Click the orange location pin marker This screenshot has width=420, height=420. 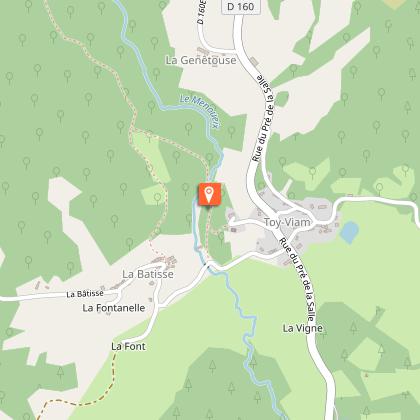pos(210,195)
